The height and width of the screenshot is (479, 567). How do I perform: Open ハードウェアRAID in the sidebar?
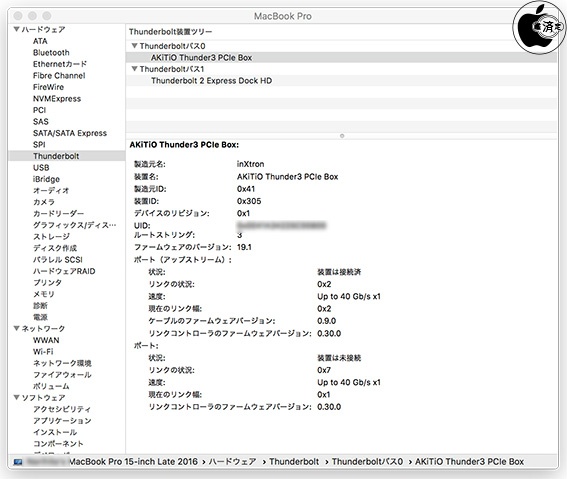tap(64, 271)
